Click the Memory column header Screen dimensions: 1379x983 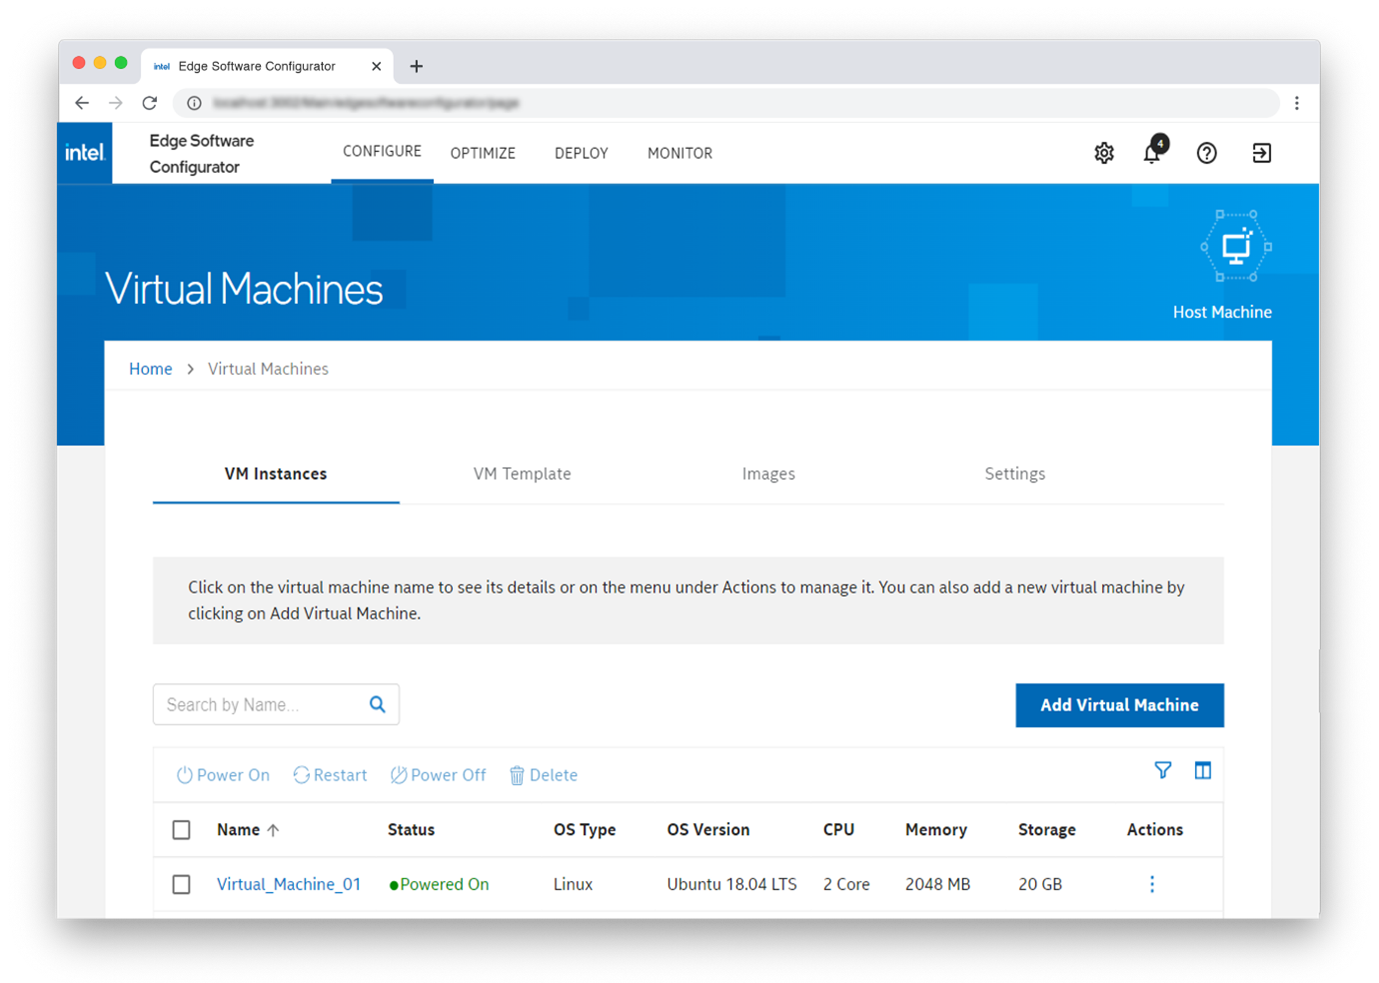pos(936,830)
